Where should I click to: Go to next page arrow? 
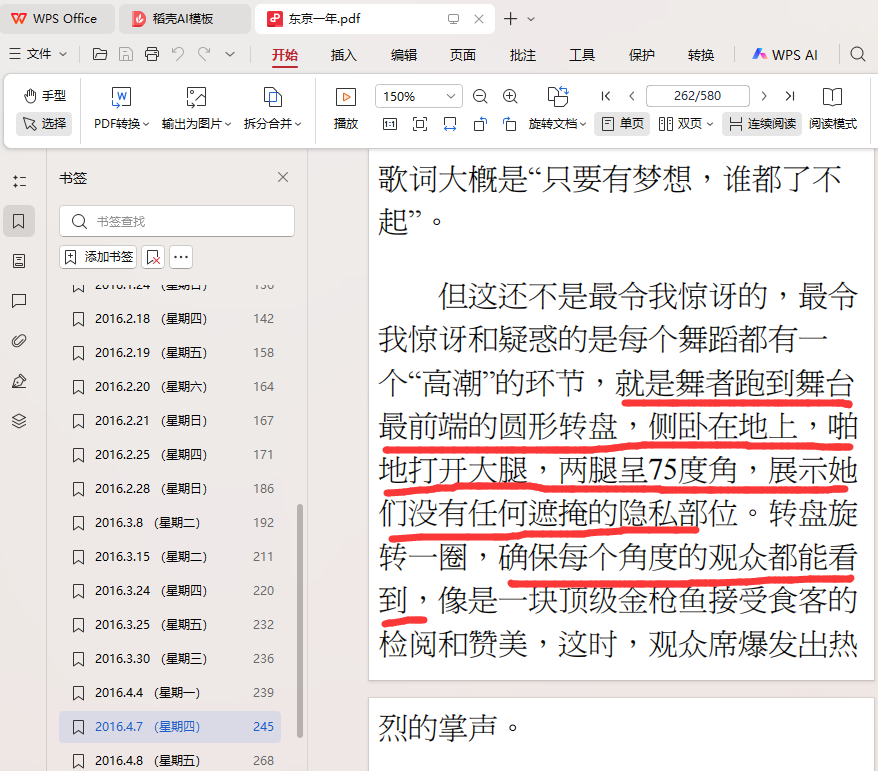tap(764, 96)
